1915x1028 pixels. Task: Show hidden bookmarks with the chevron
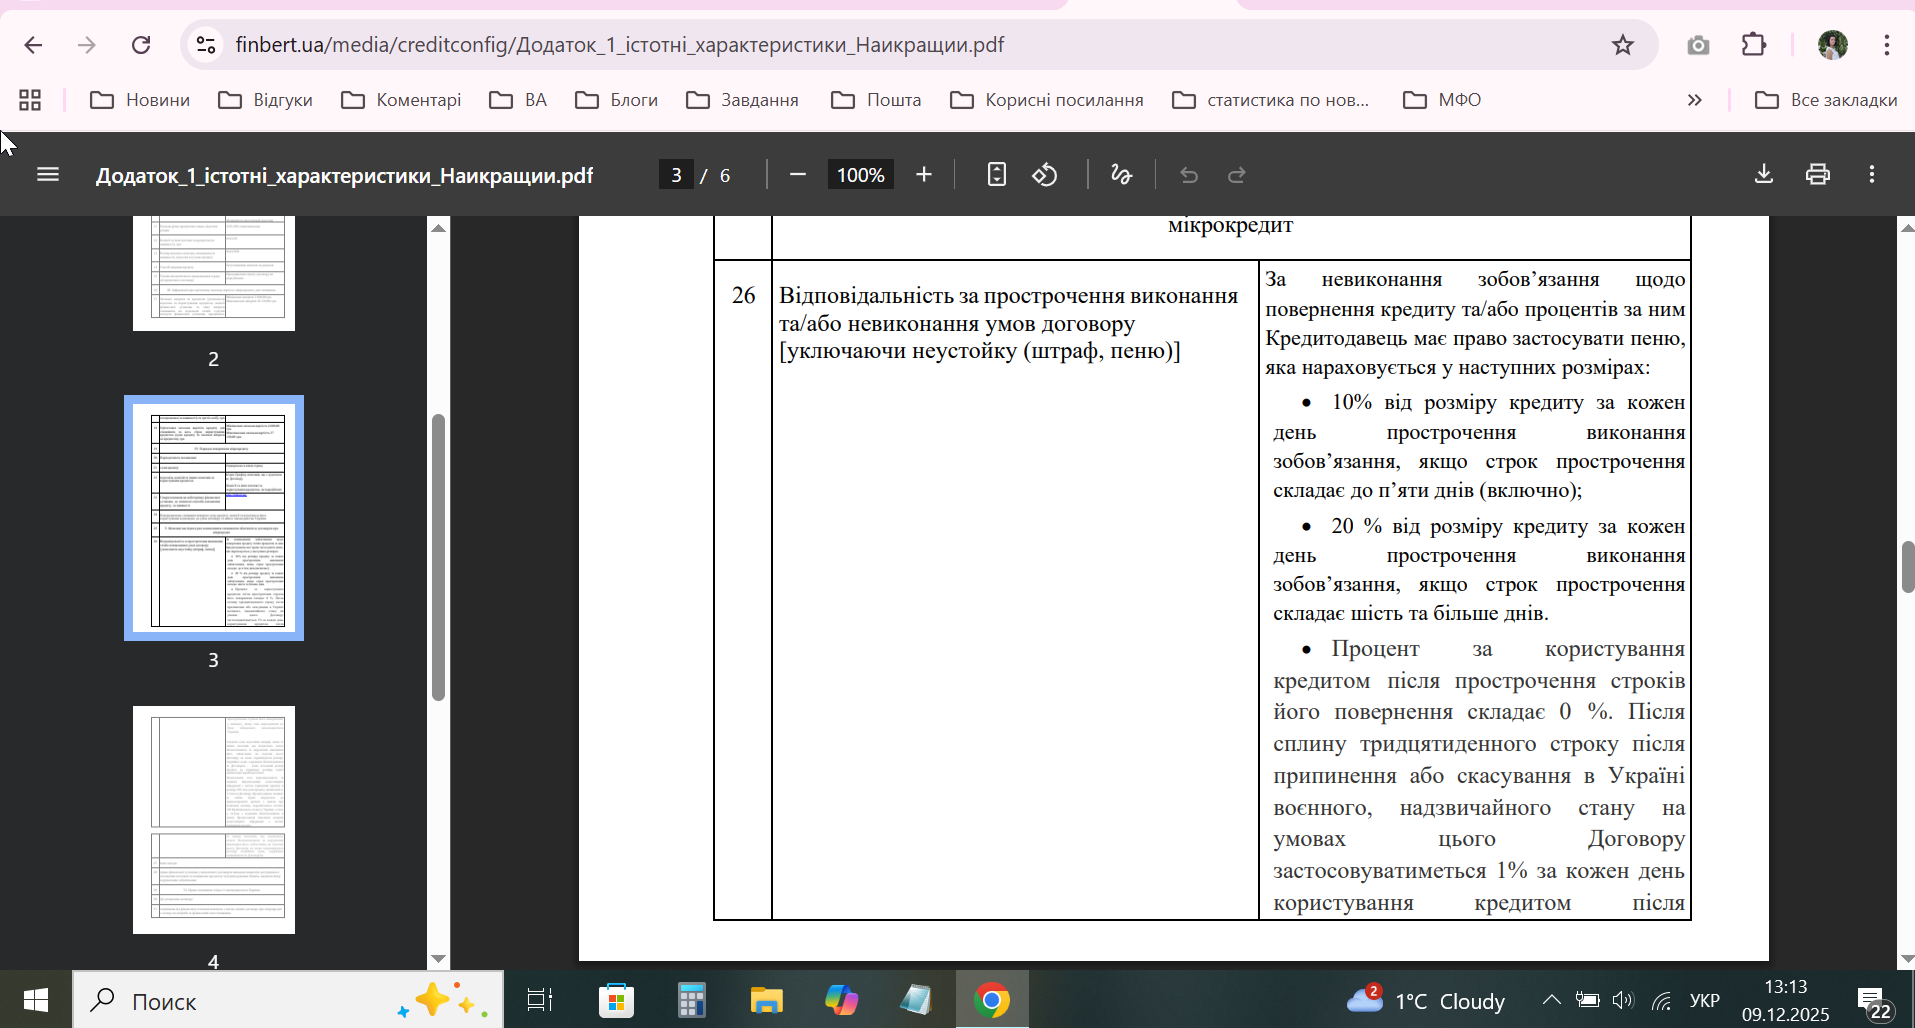click(x=1694, y=100)
